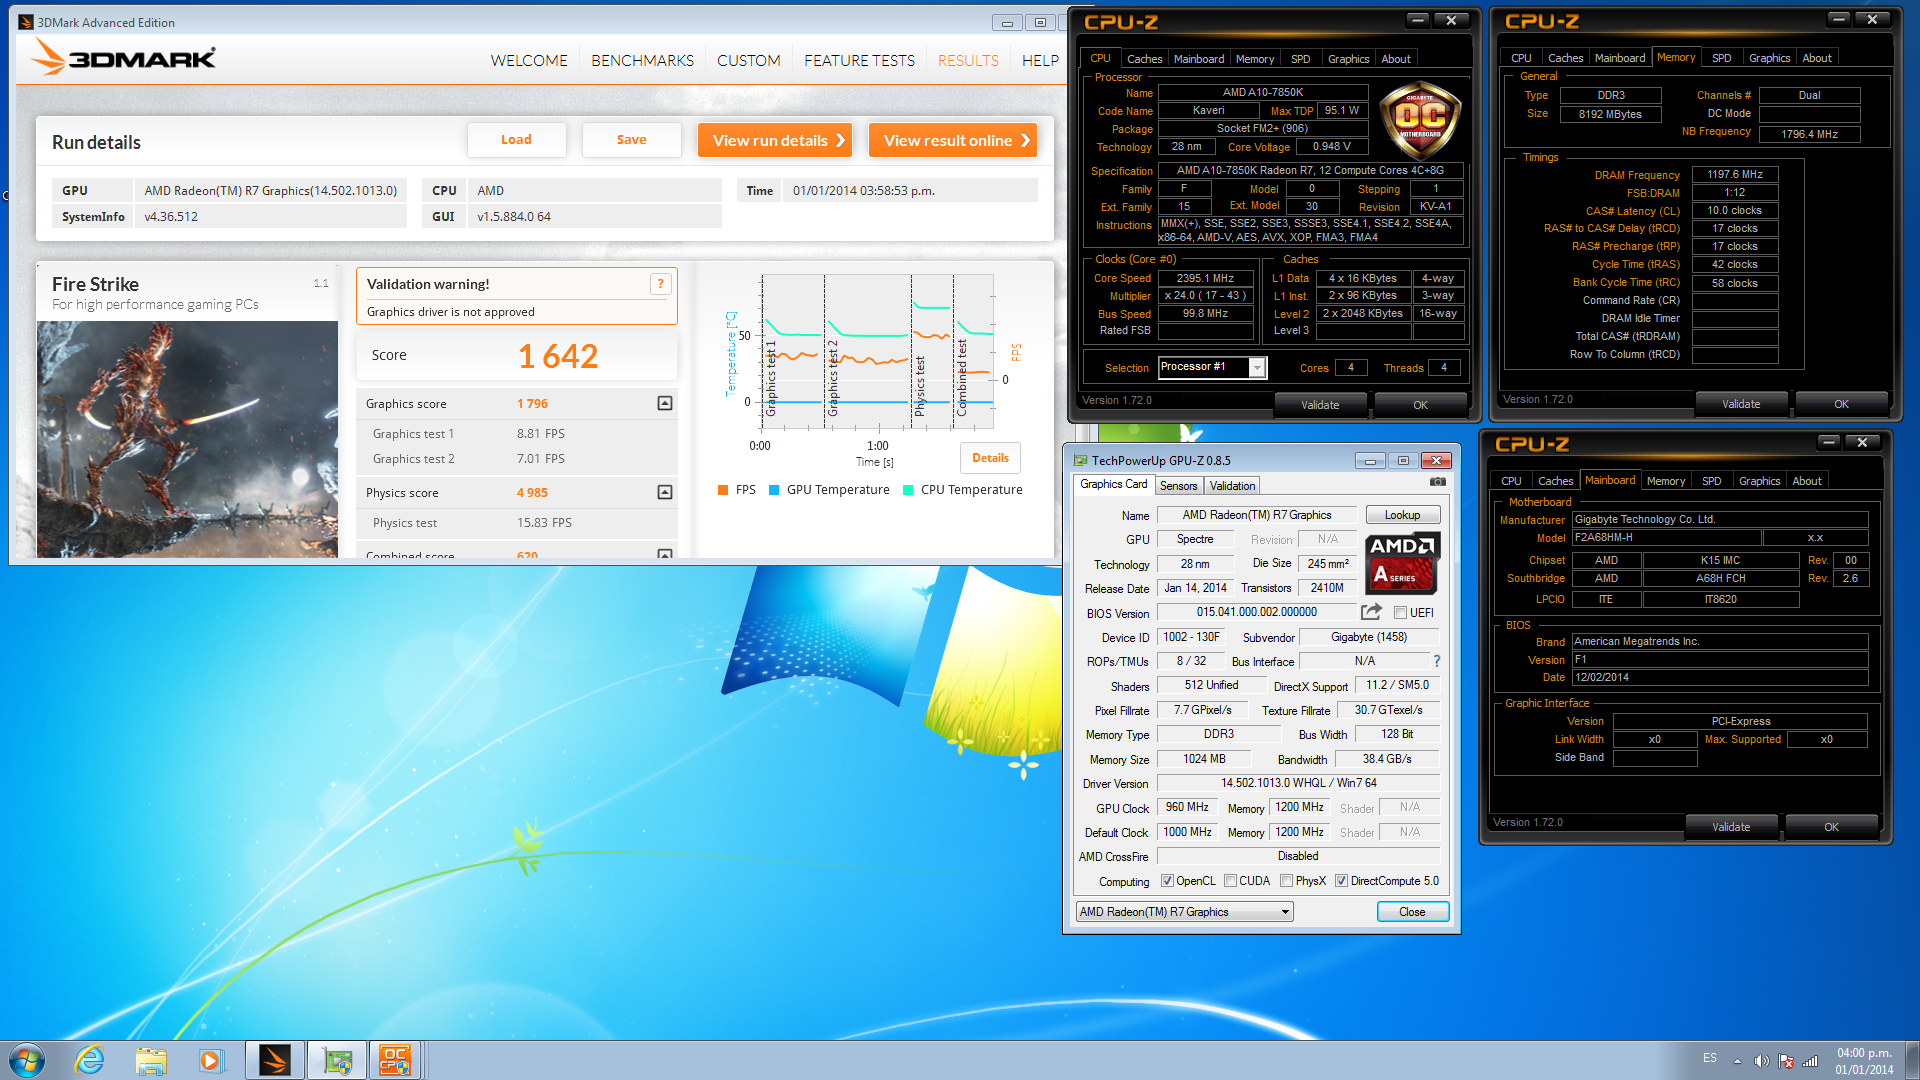Viewport: 1920px width, 1080px height.
Task: Click the ES language indicator
Action: [1710, 1058]
